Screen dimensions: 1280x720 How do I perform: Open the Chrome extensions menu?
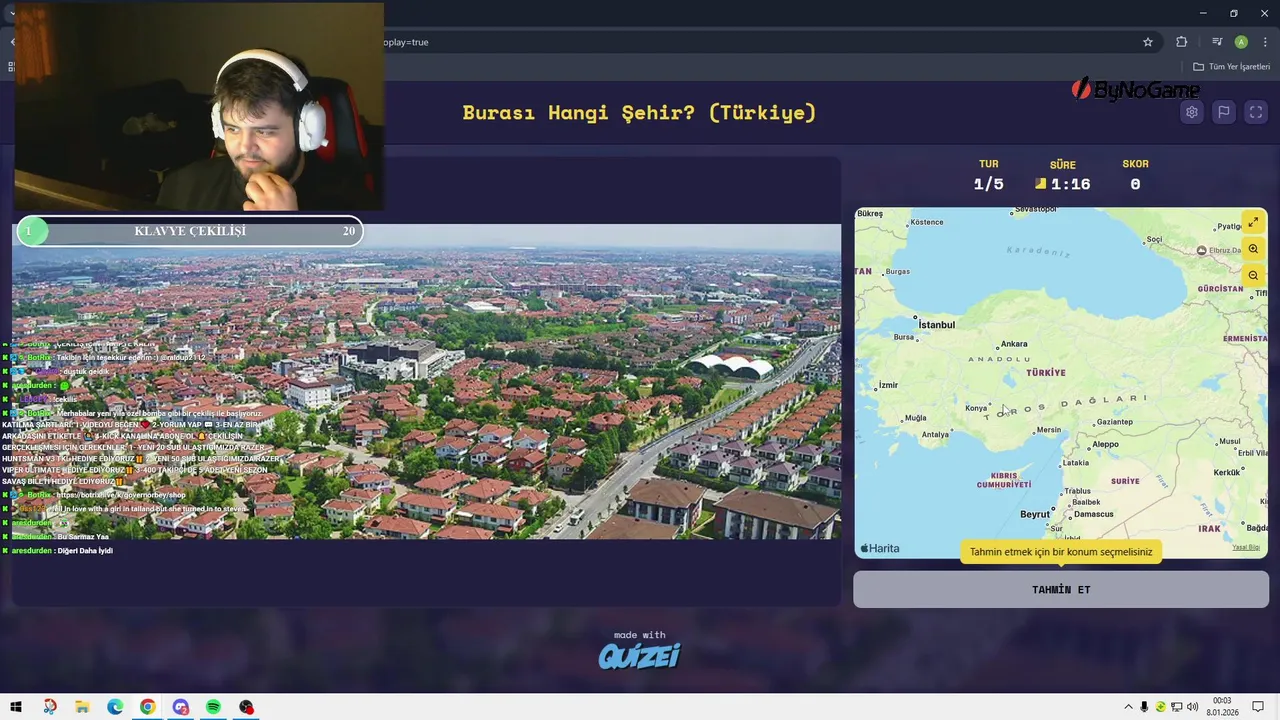point(1182,42)
